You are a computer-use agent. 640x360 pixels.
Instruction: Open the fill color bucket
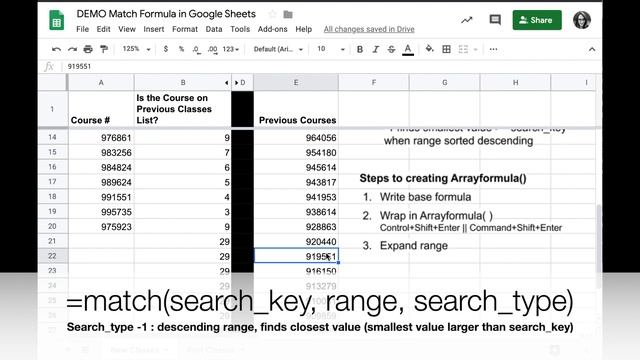tap(429, 49)
